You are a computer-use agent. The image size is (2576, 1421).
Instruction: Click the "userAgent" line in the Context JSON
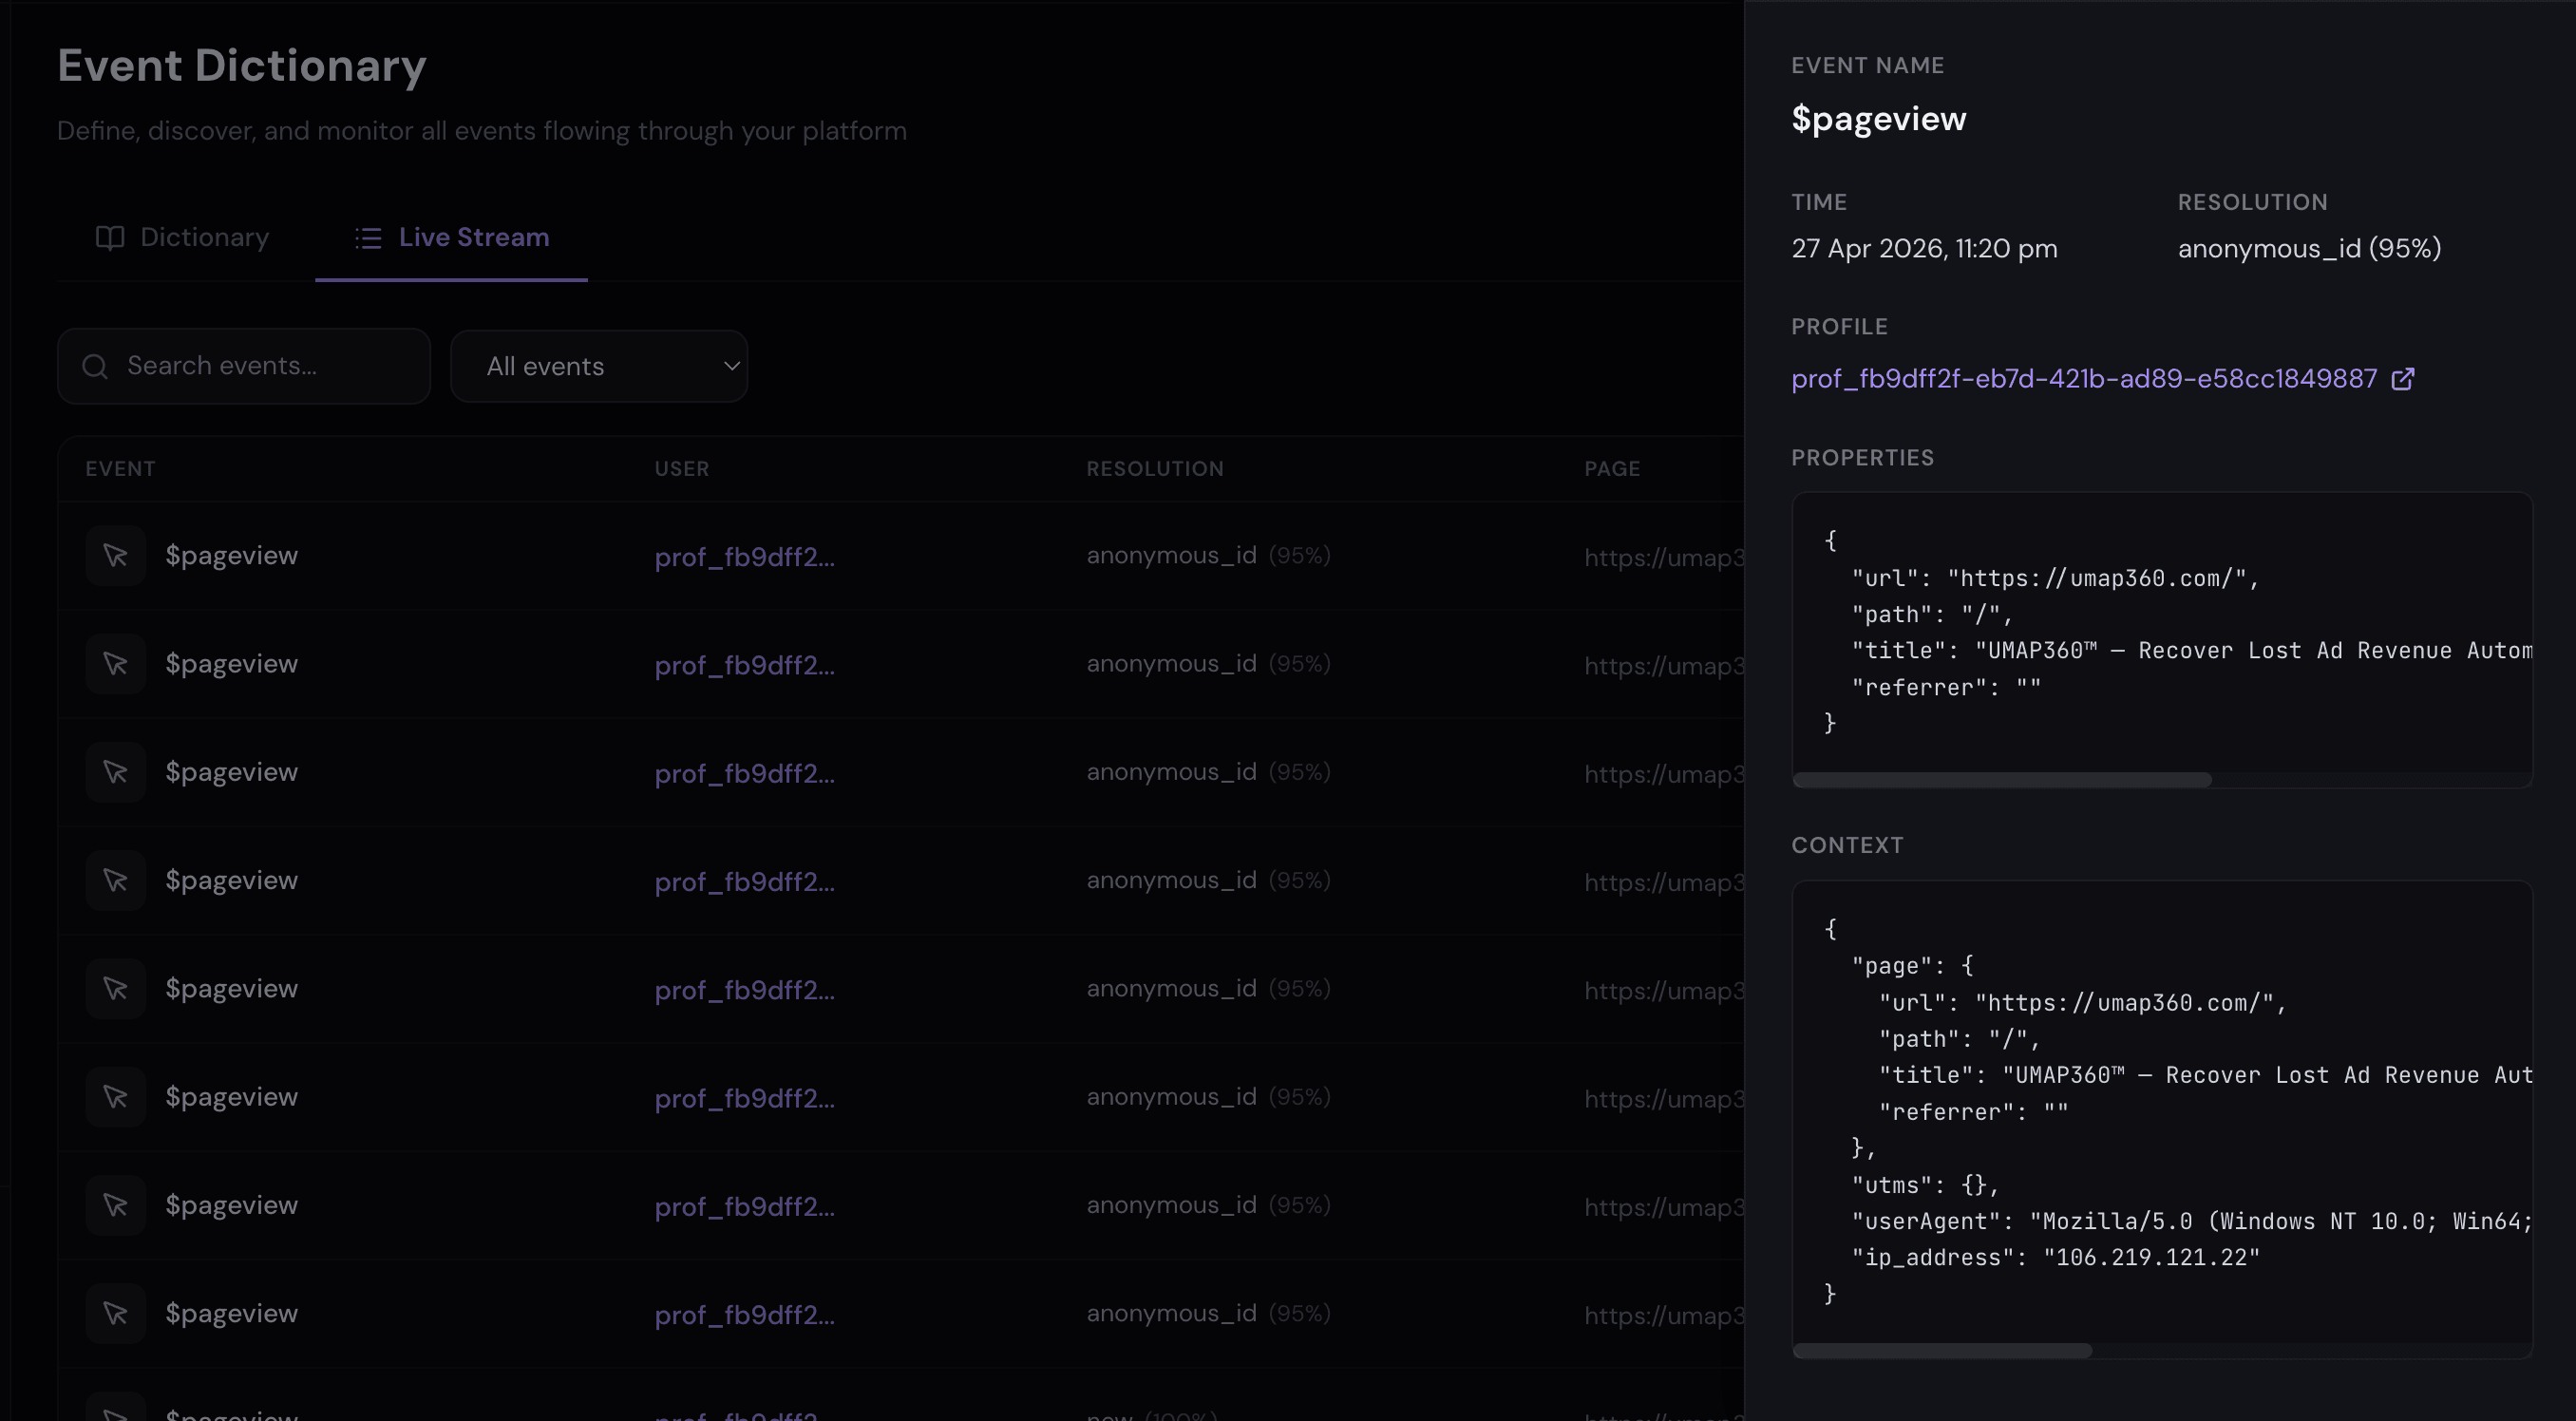2191,1221
